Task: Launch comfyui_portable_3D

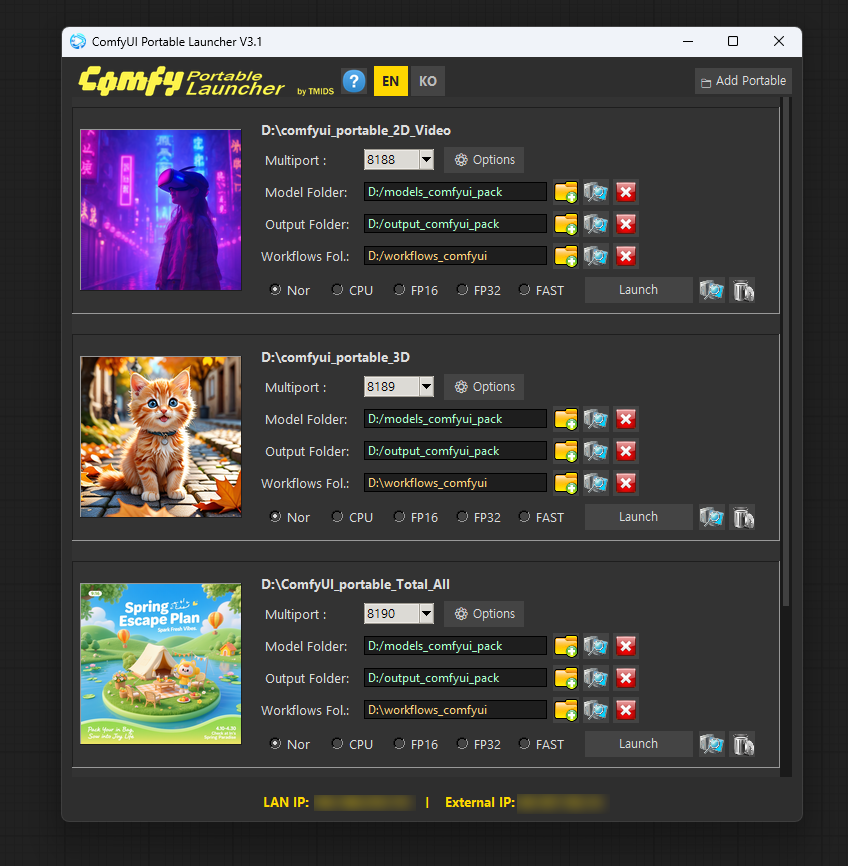Action: click(638, 517)
